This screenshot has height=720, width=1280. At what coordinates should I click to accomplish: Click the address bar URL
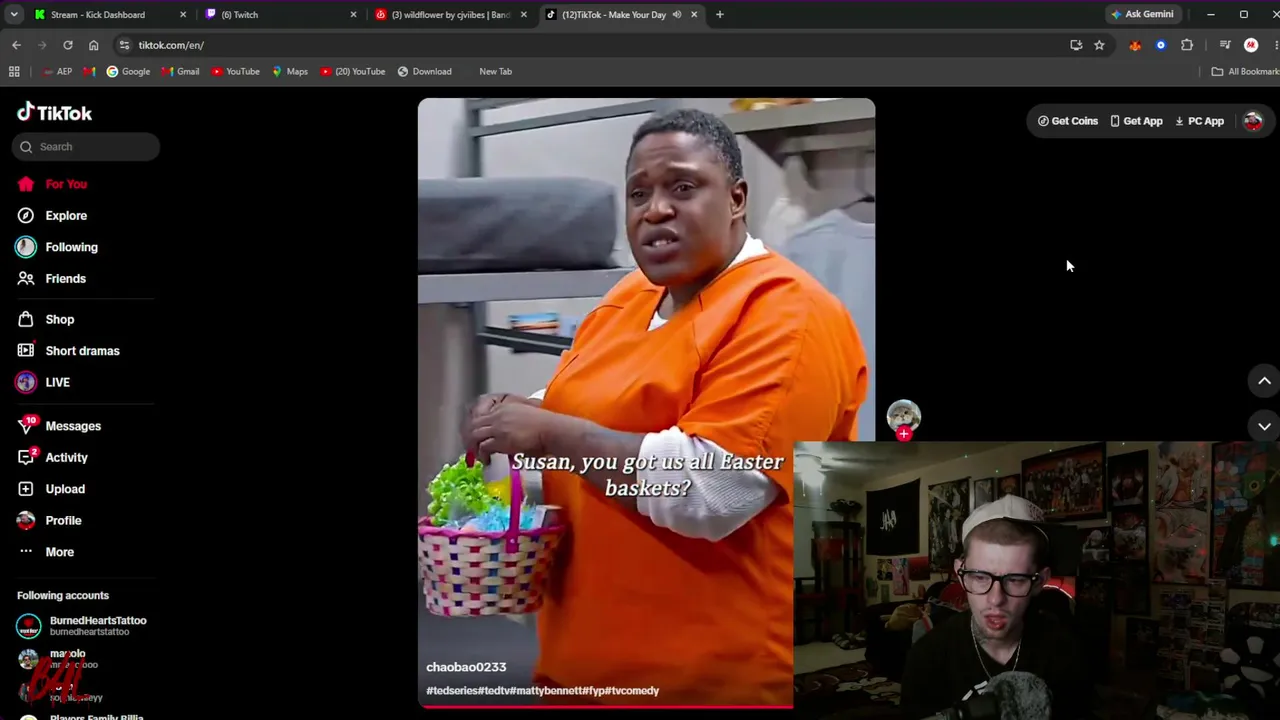pos(171,45)
